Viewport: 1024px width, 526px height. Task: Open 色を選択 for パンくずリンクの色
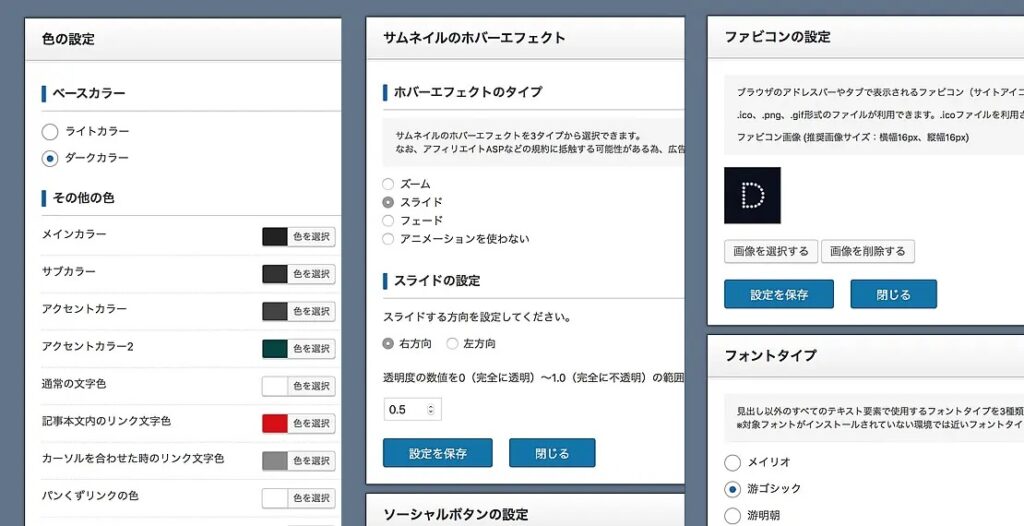pos(312,498)
